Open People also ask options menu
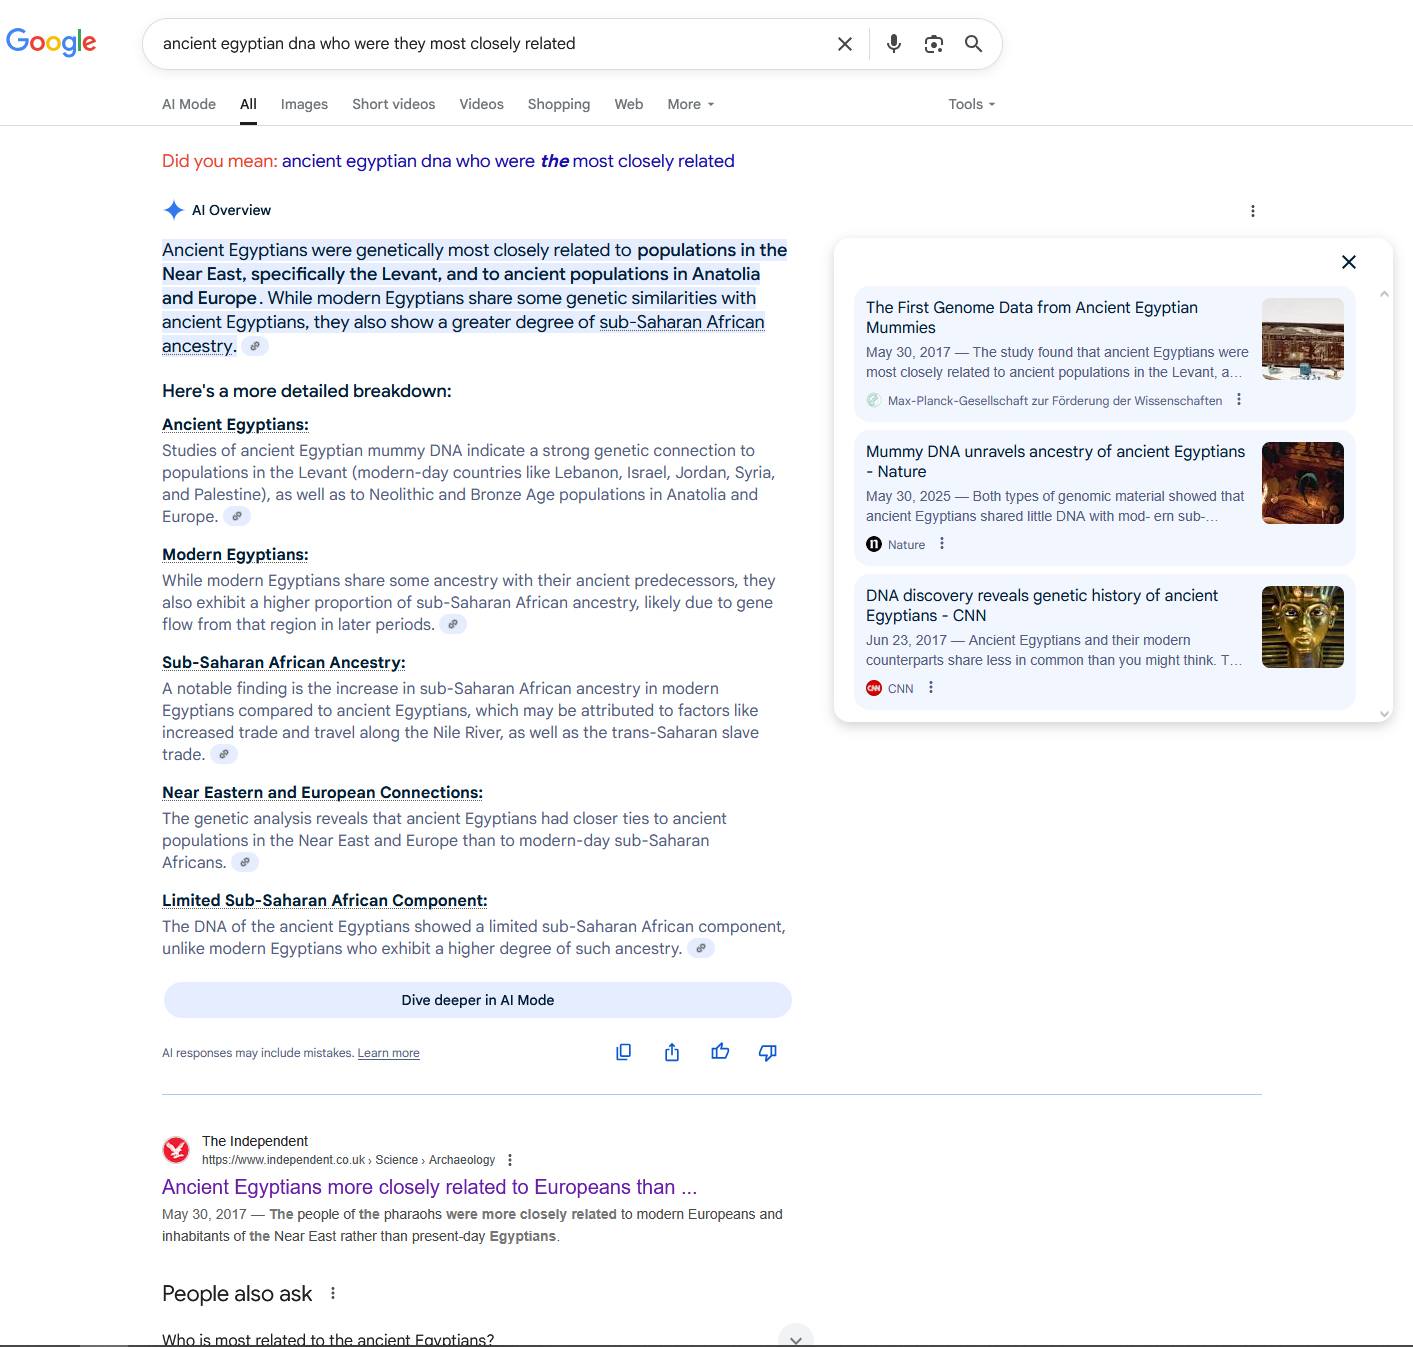Image resolution: width=1413 pixels, height=1347 pixels. (x=333, y=1293)
